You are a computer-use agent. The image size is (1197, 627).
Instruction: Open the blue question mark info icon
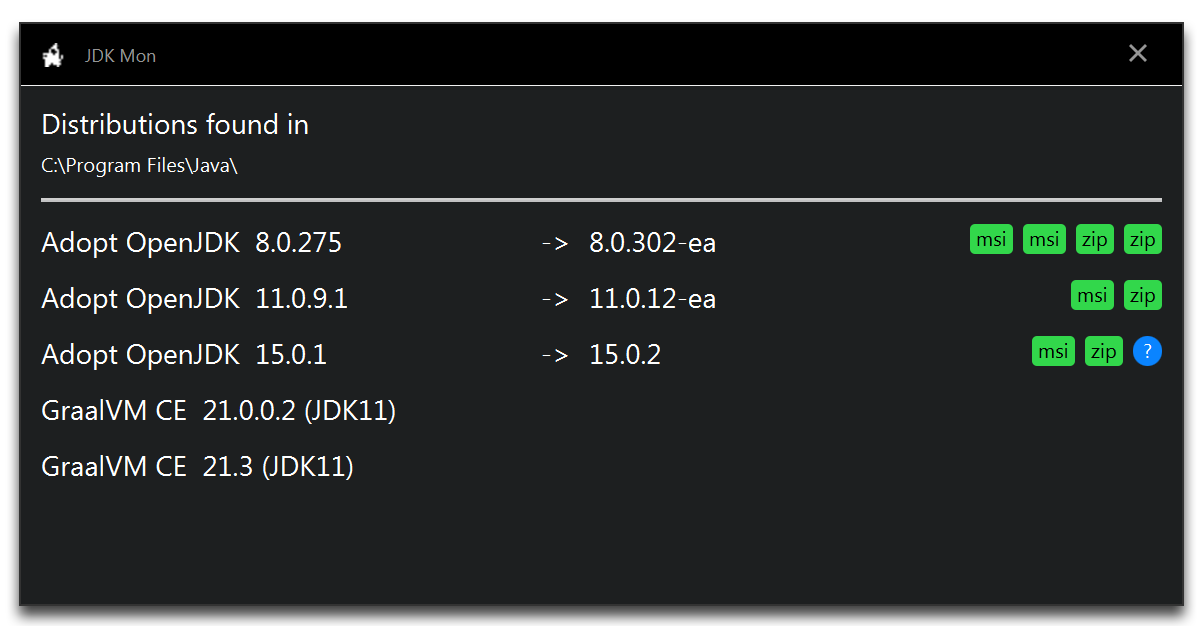(x=1147, y=351)
